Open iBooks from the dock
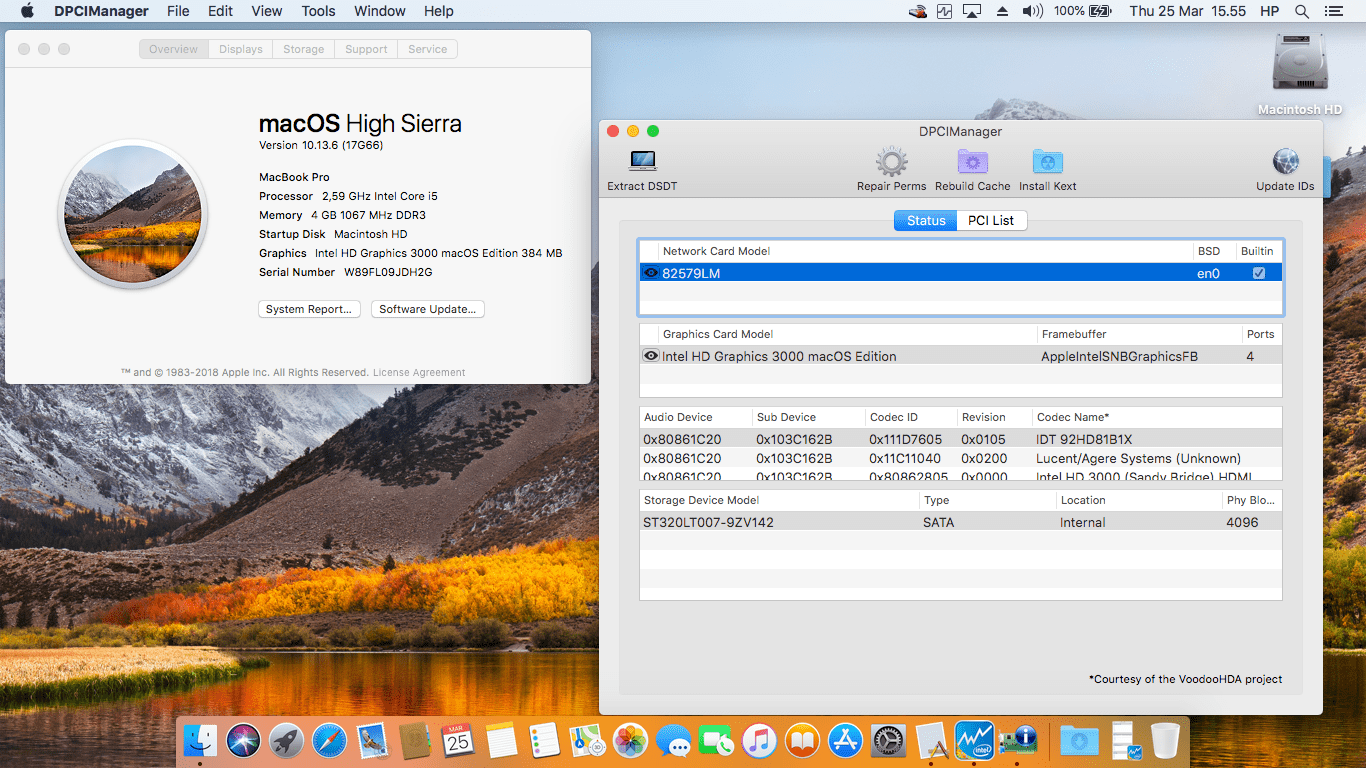Image resolution: width=1366 pixels, height=768 pixels. (802, 741)
